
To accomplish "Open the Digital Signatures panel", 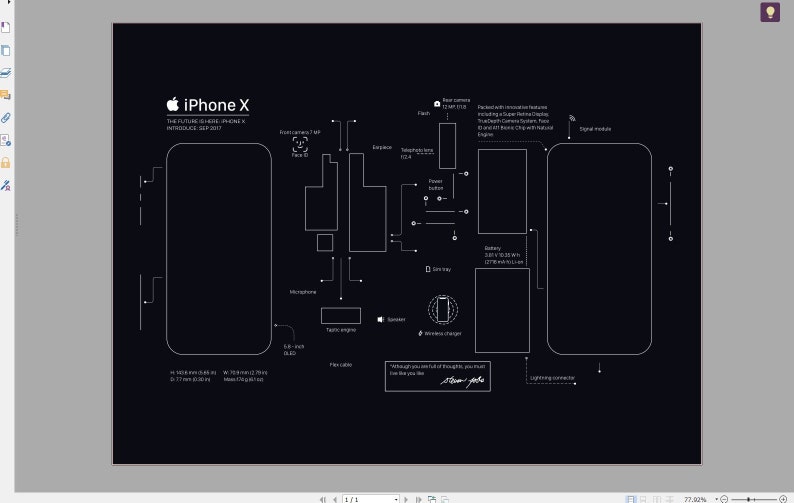I will coord(6,140).
